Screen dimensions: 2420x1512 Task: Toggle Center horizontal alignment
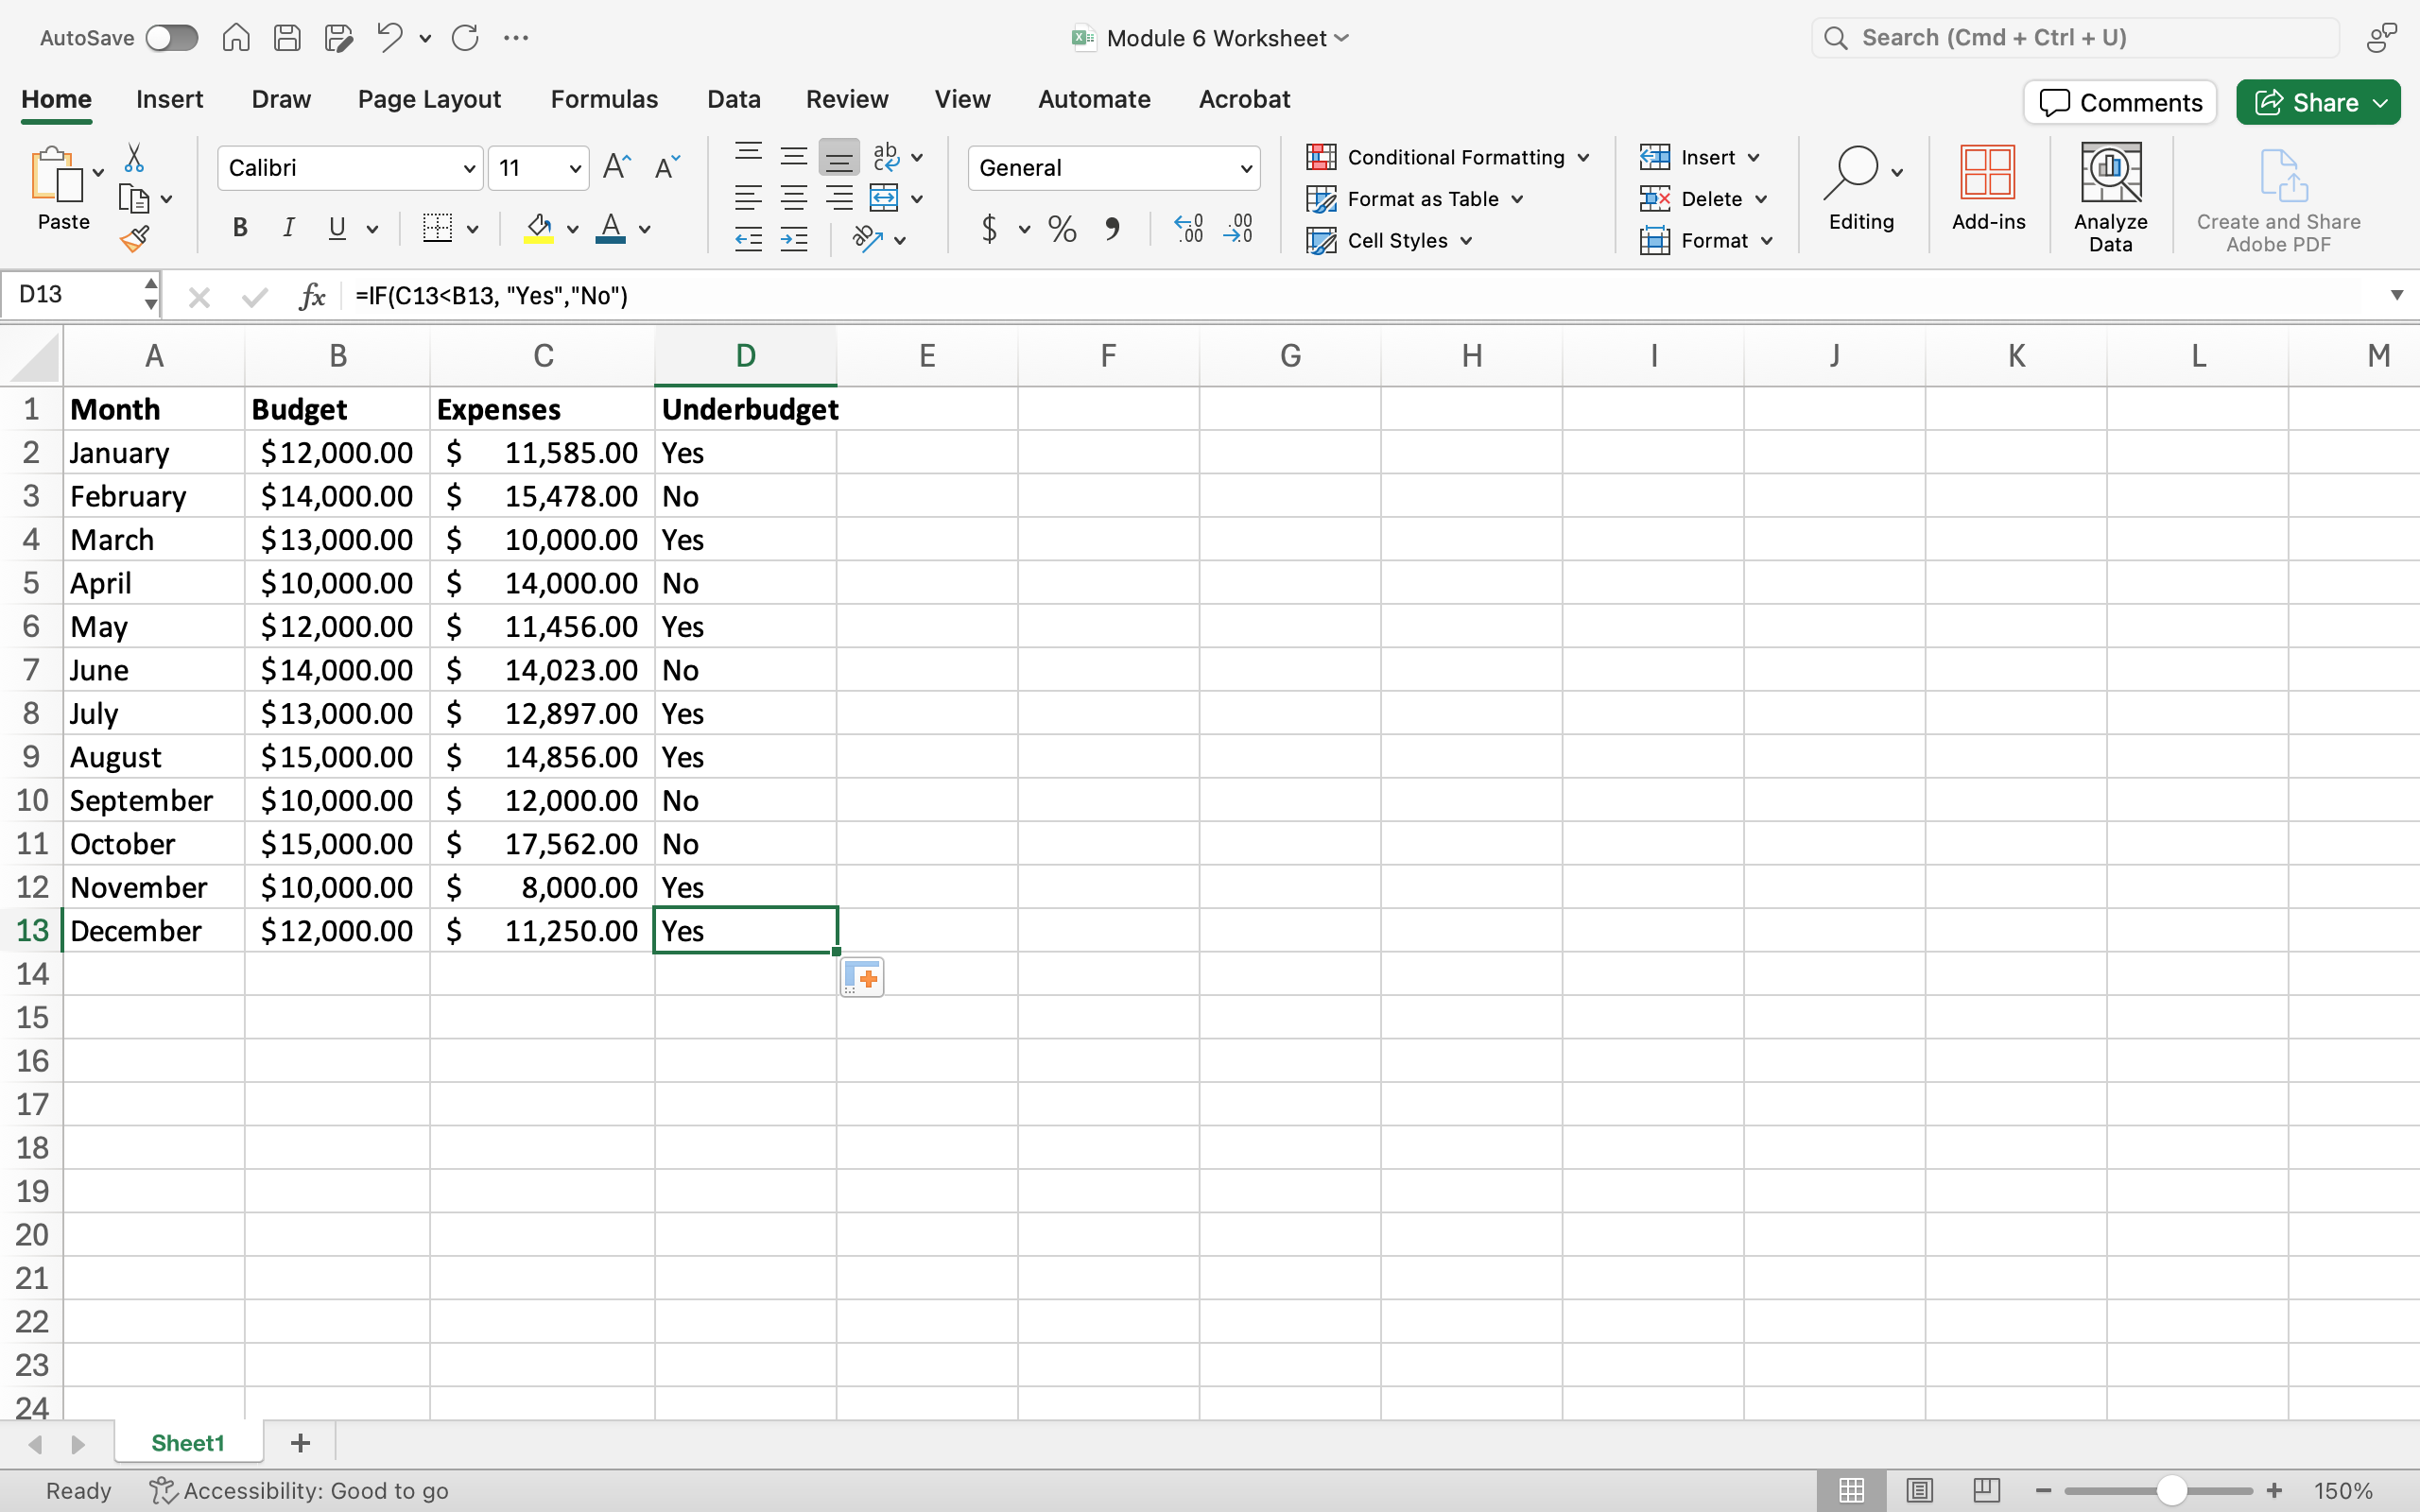[794, 198]
